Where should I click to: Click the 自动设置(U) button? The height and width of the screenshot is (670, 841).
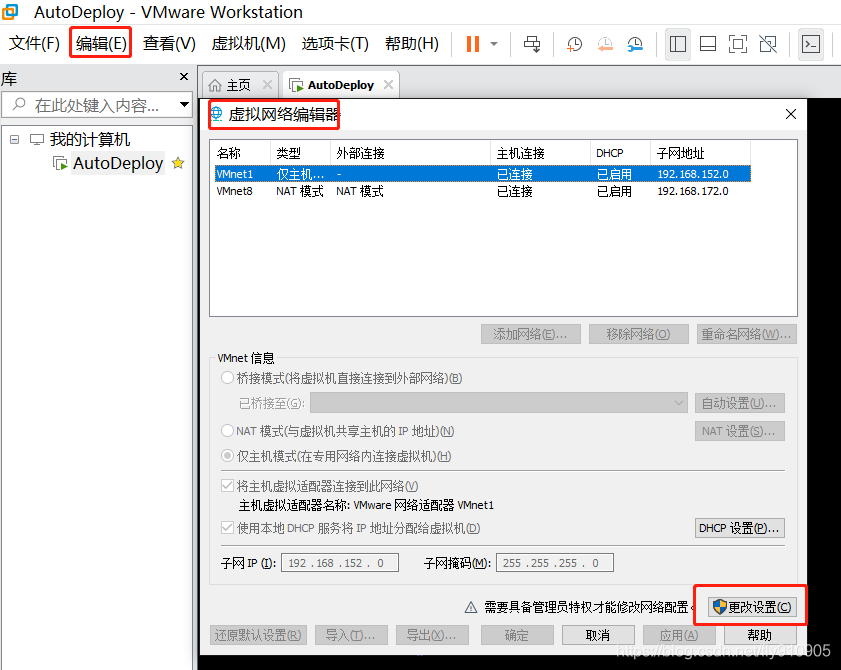point(739,403)
